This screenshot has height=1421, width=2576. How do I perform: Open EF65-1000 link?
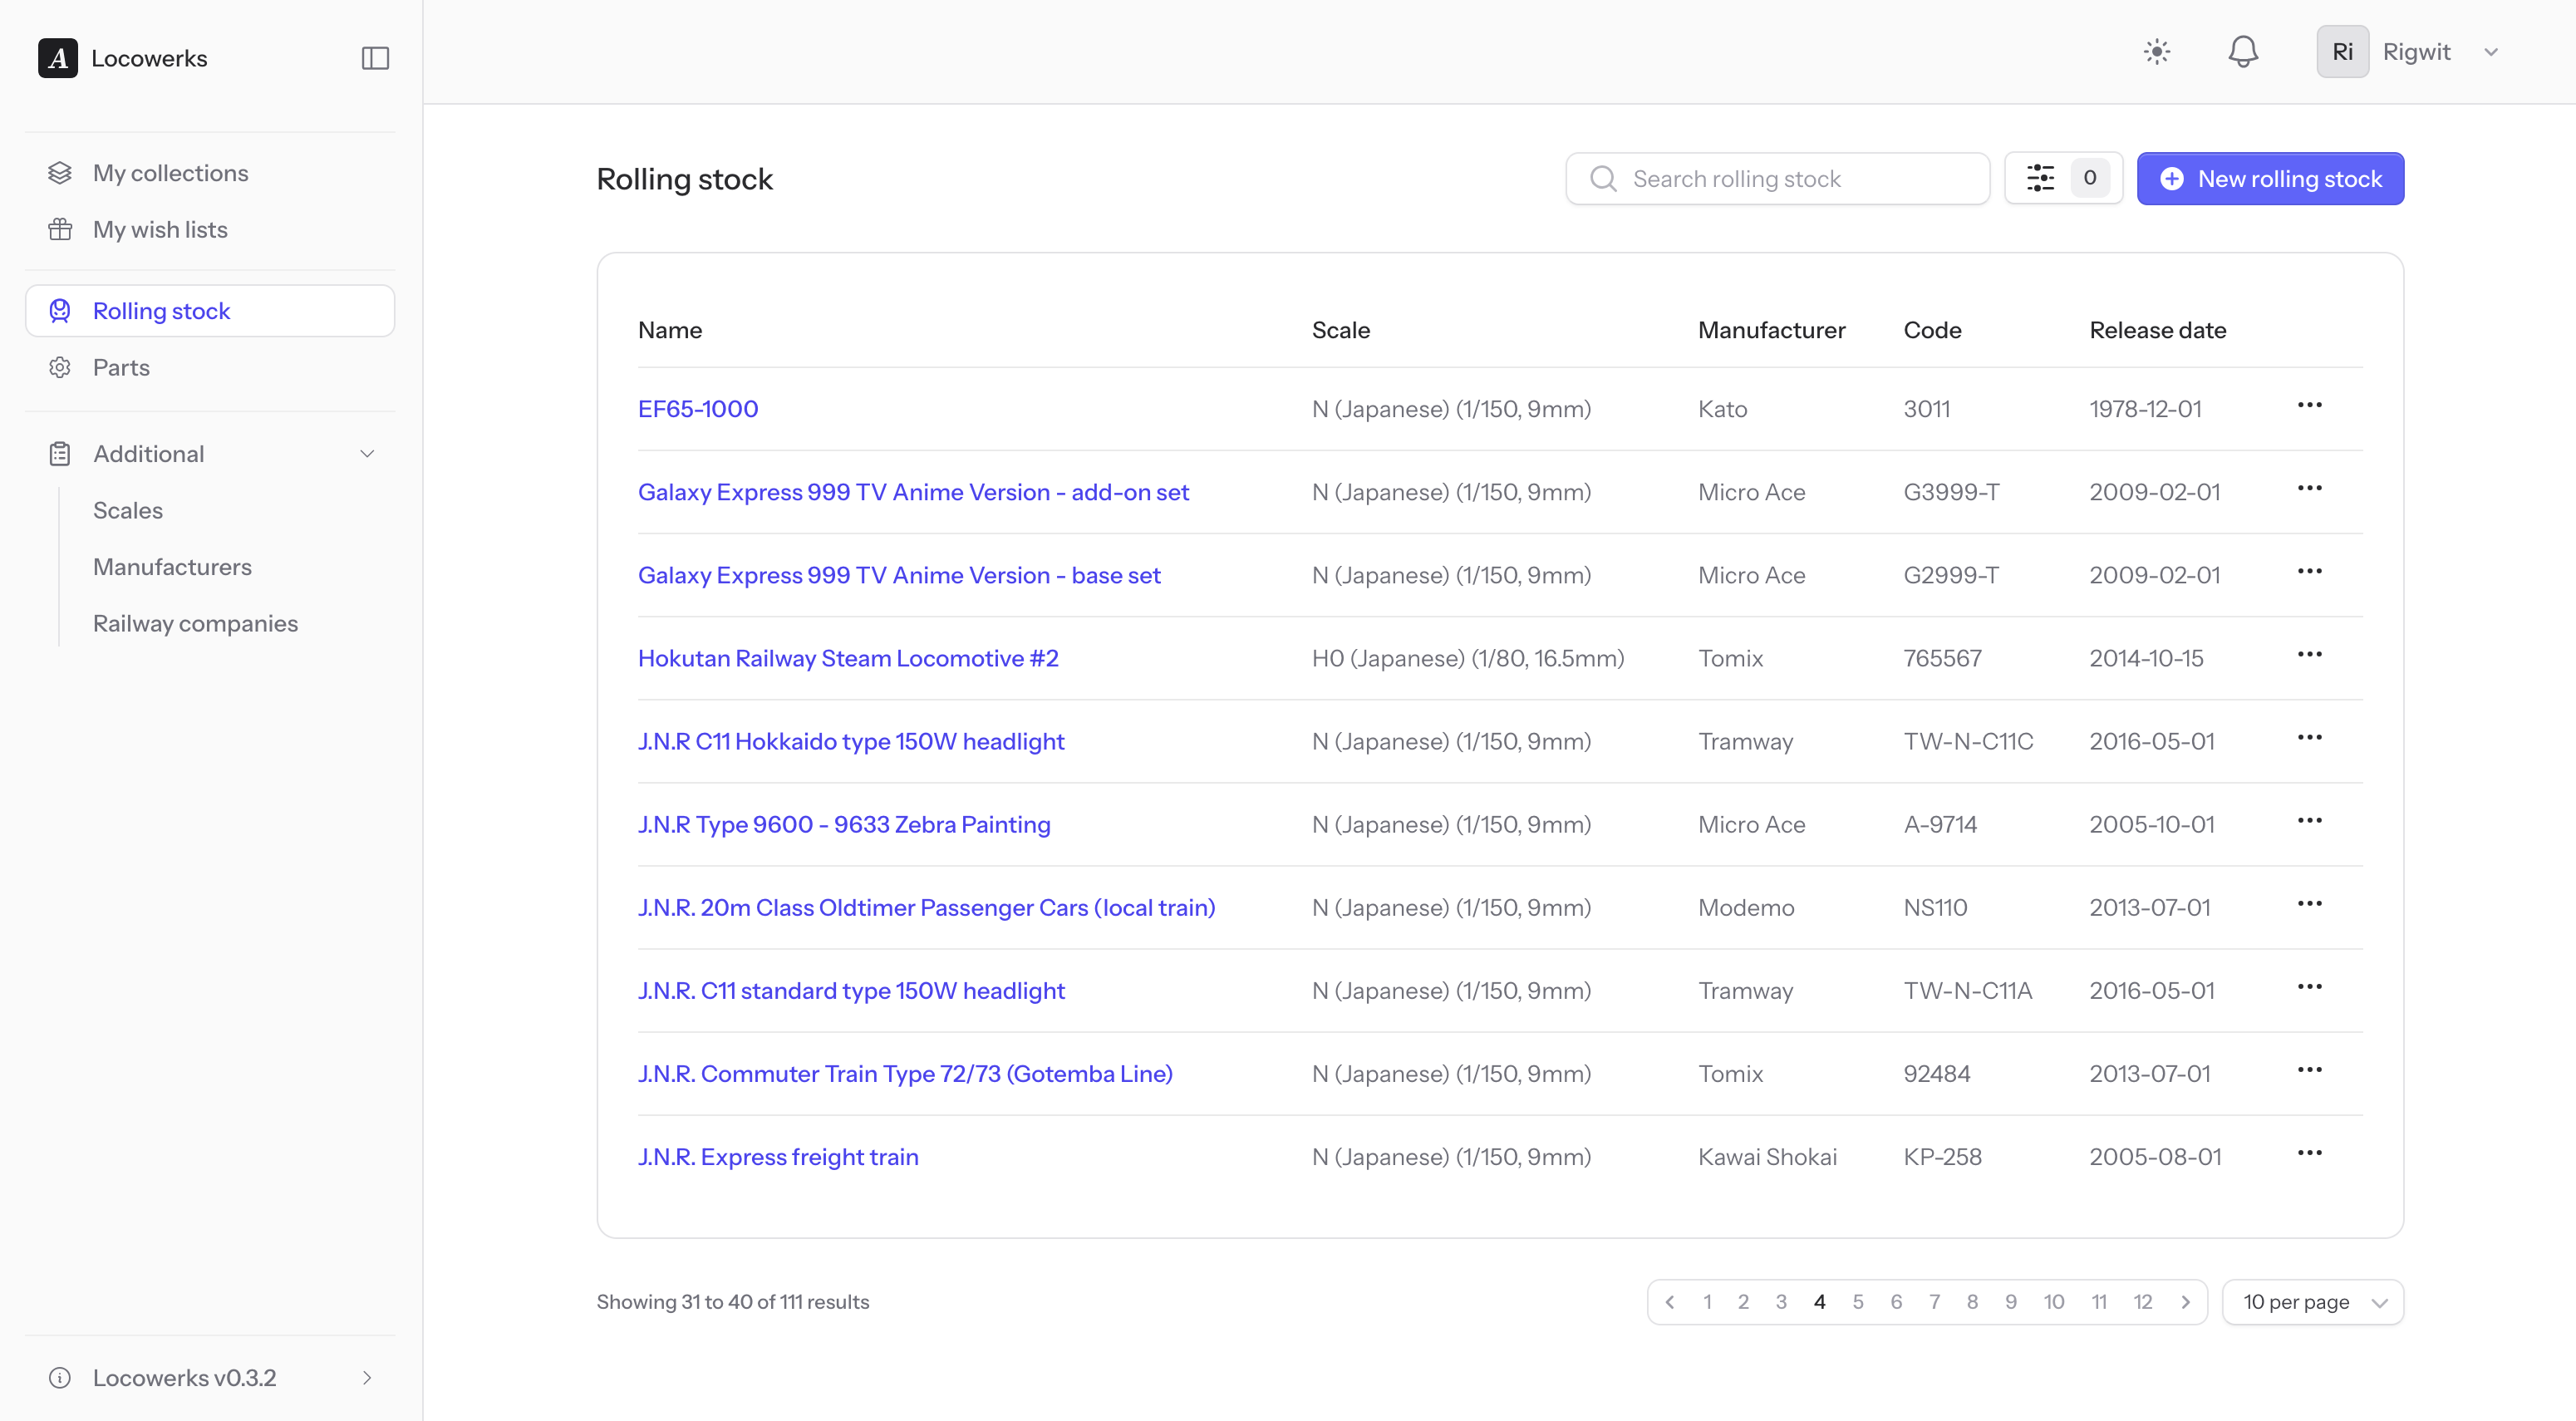coord(698,409)
